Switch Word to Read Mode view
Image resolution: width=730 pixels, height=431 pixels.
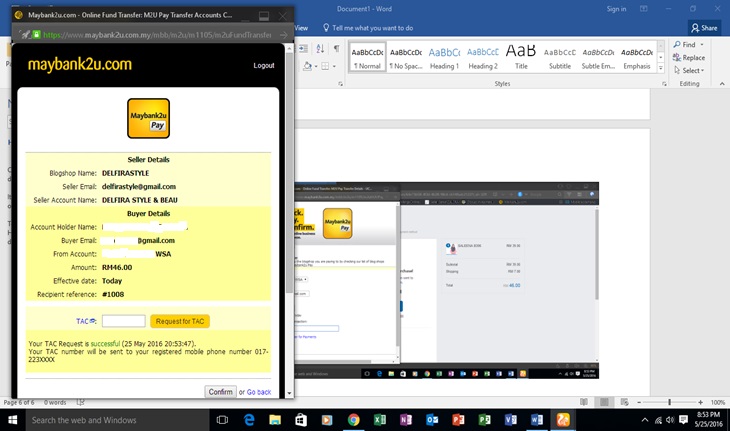(584, 402)
